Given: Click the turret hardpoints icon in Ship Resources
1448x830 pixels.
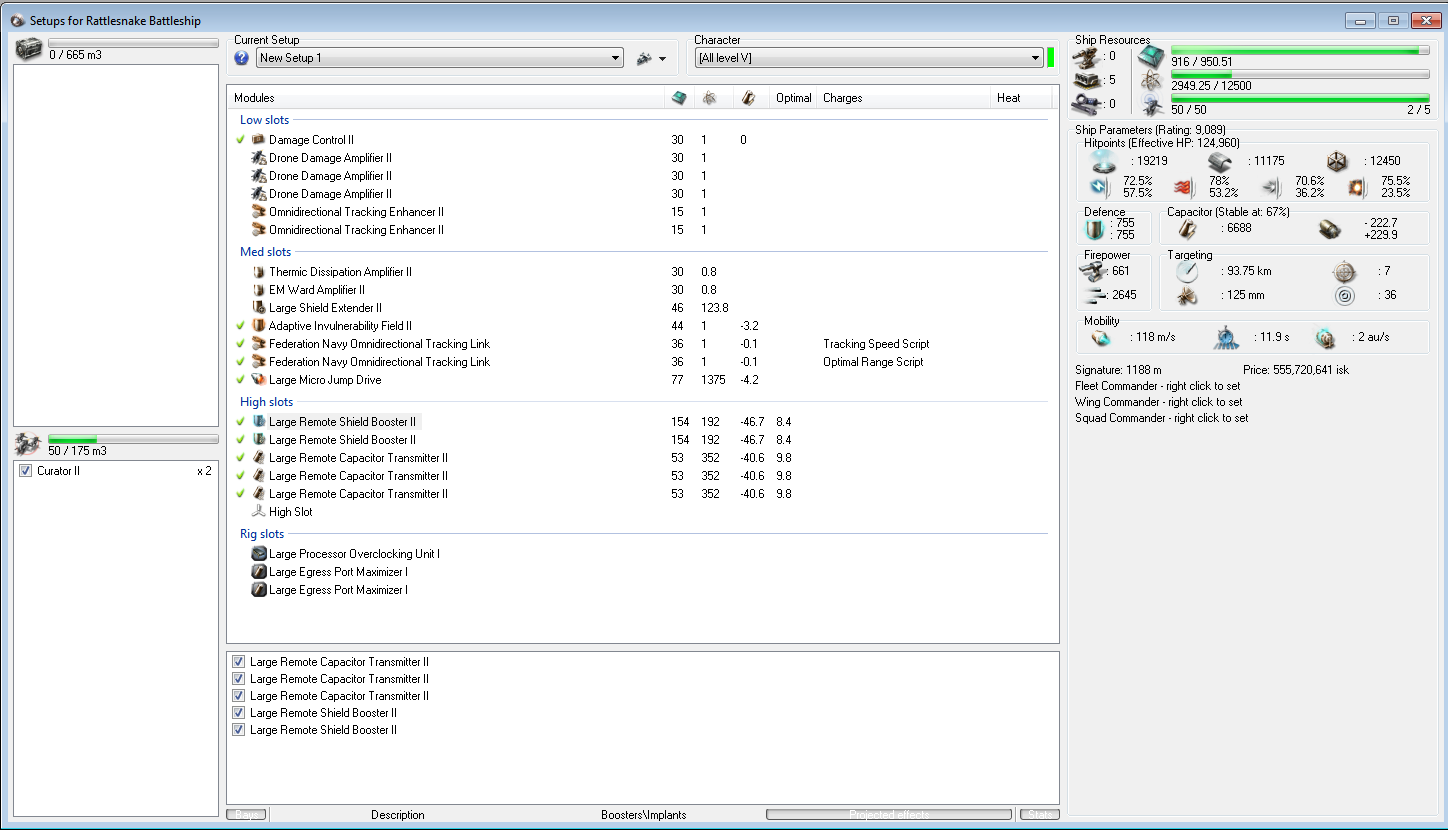Looking at the screenshot, I should click(x=1086, y=56).
